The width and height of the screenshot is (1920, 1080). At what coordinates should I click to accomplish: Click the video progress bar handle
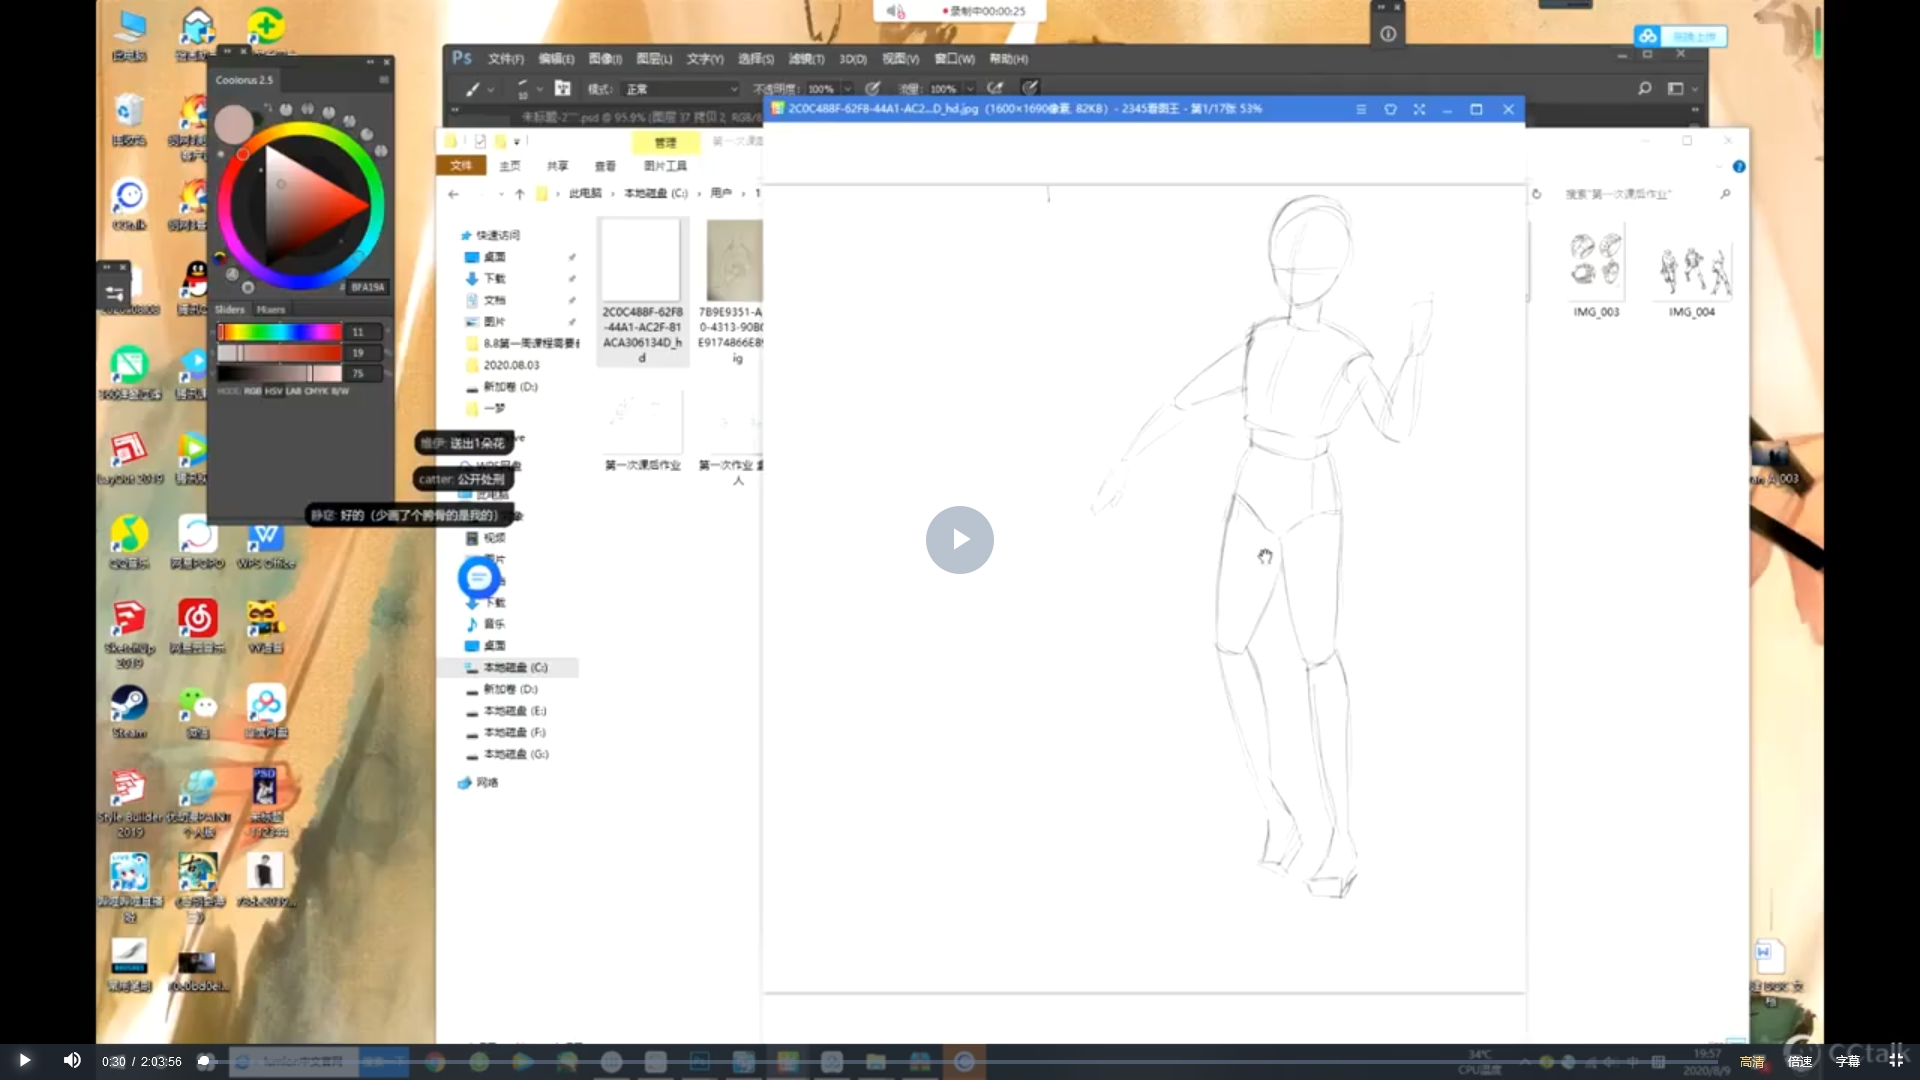(204, 1061)
